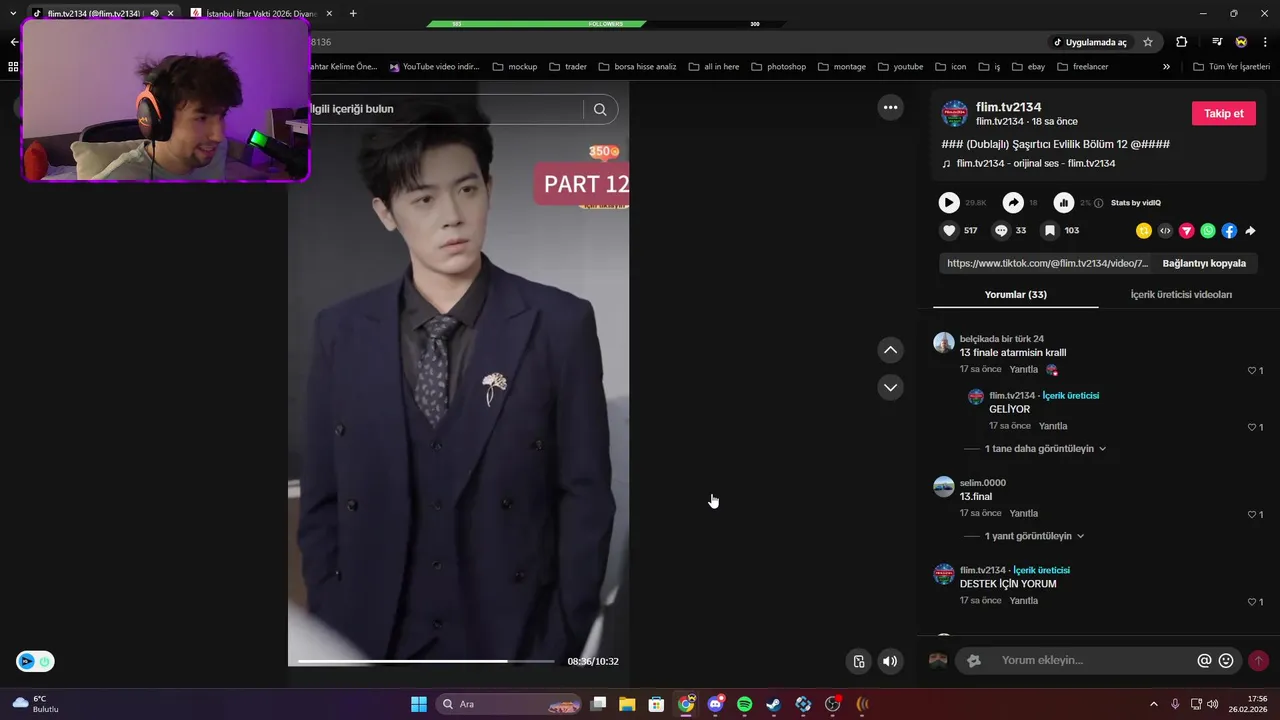The width and height of the screenshot is (1280, 720).
Task: Click the info icon next to 2%
Action: click(1099, 203)
